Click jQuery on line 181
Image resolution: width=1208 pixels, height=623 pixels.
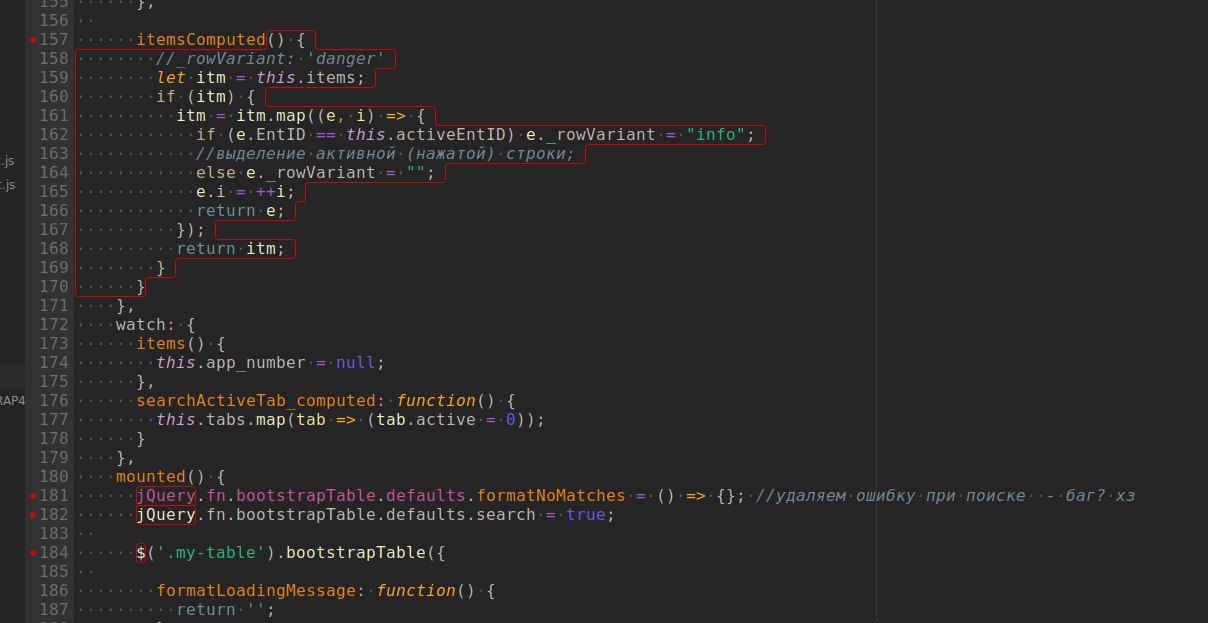(166, 496)
